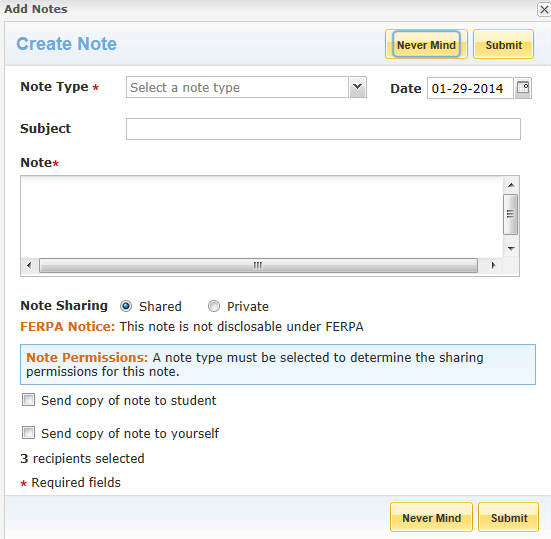
Task: Click the horizontal scrollbar right arrow
Action: [x=493, y=265]
